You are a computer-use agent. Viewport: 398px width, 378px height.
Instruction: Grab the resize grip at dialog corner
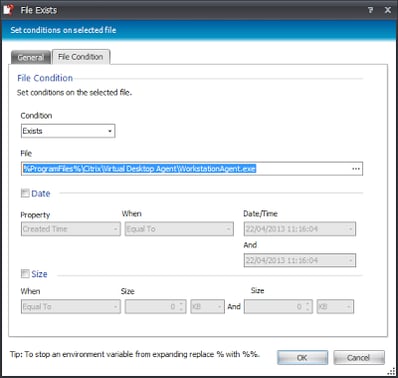pos(391,372)
